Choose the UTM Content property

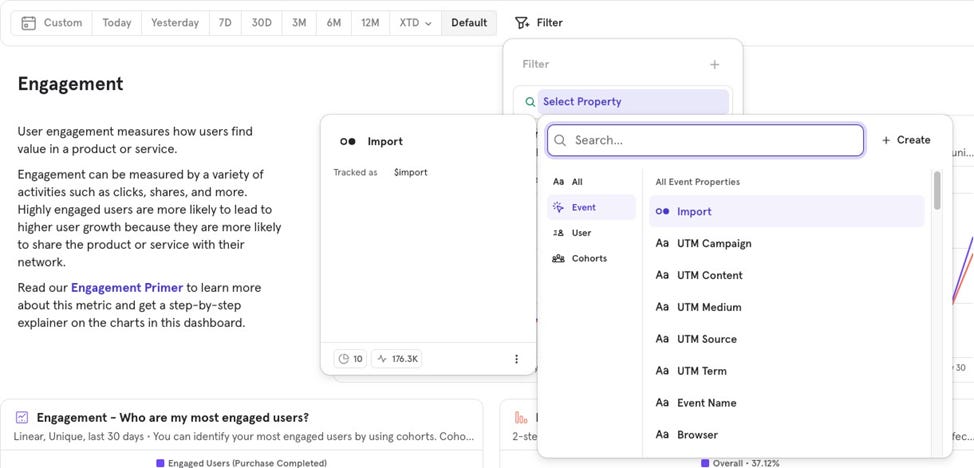coord(786,275)
